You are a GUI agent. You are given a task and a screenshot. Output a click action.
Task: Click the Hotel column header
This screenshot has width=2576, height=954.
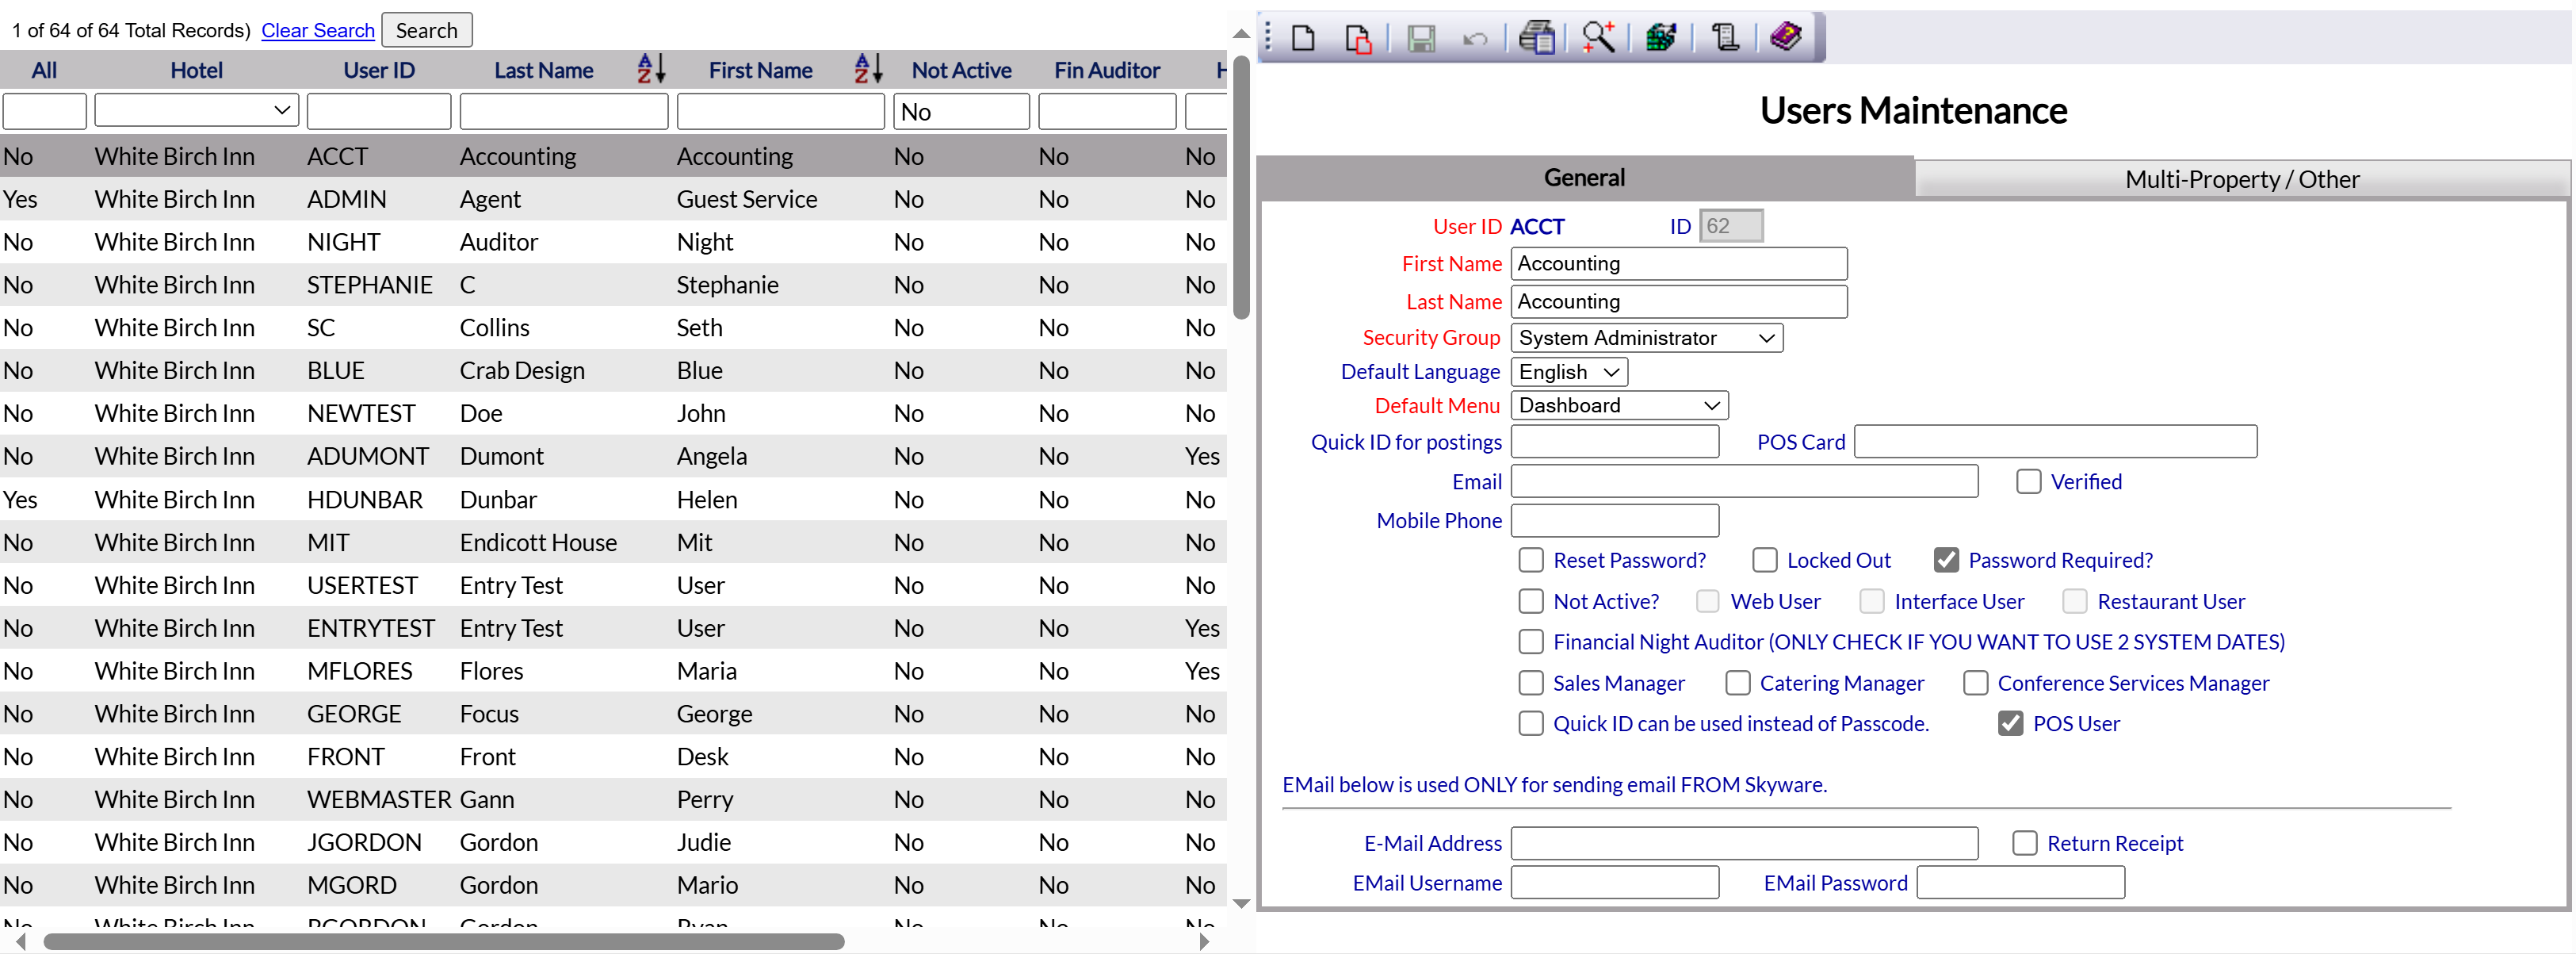point(196,70)
